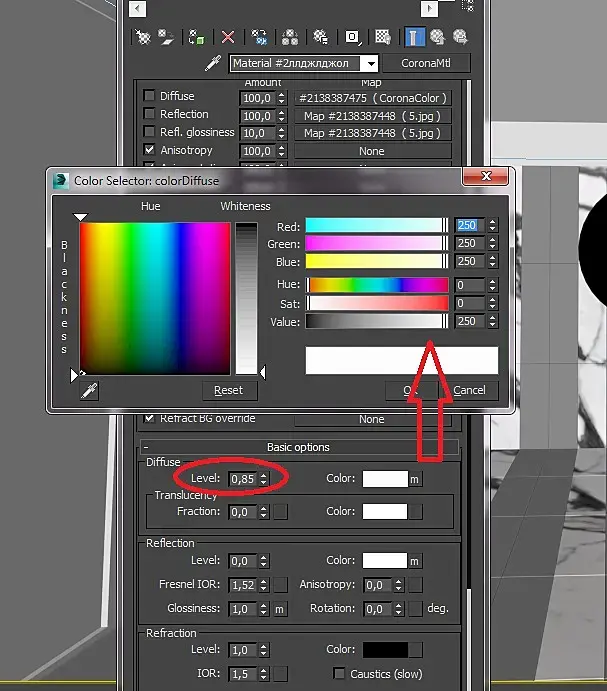Click the Reflection Color white swatch
The width and height of the screenshot is (607, 691).
coord(385,561)
